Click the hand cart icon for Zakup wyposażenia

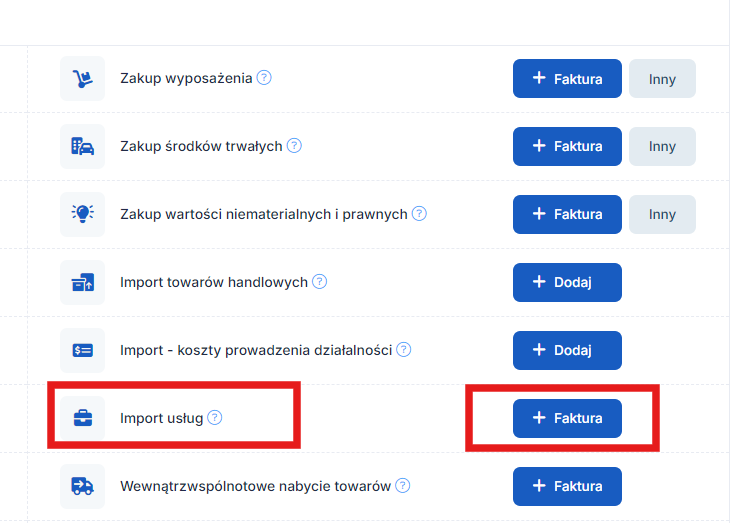(82, 78)
